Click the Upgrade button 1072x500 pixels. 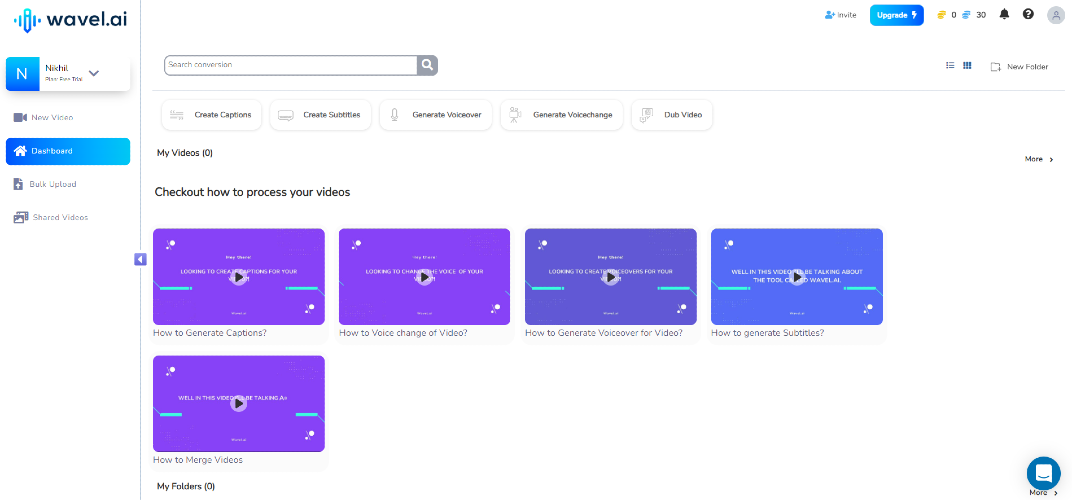pos(896,15)
